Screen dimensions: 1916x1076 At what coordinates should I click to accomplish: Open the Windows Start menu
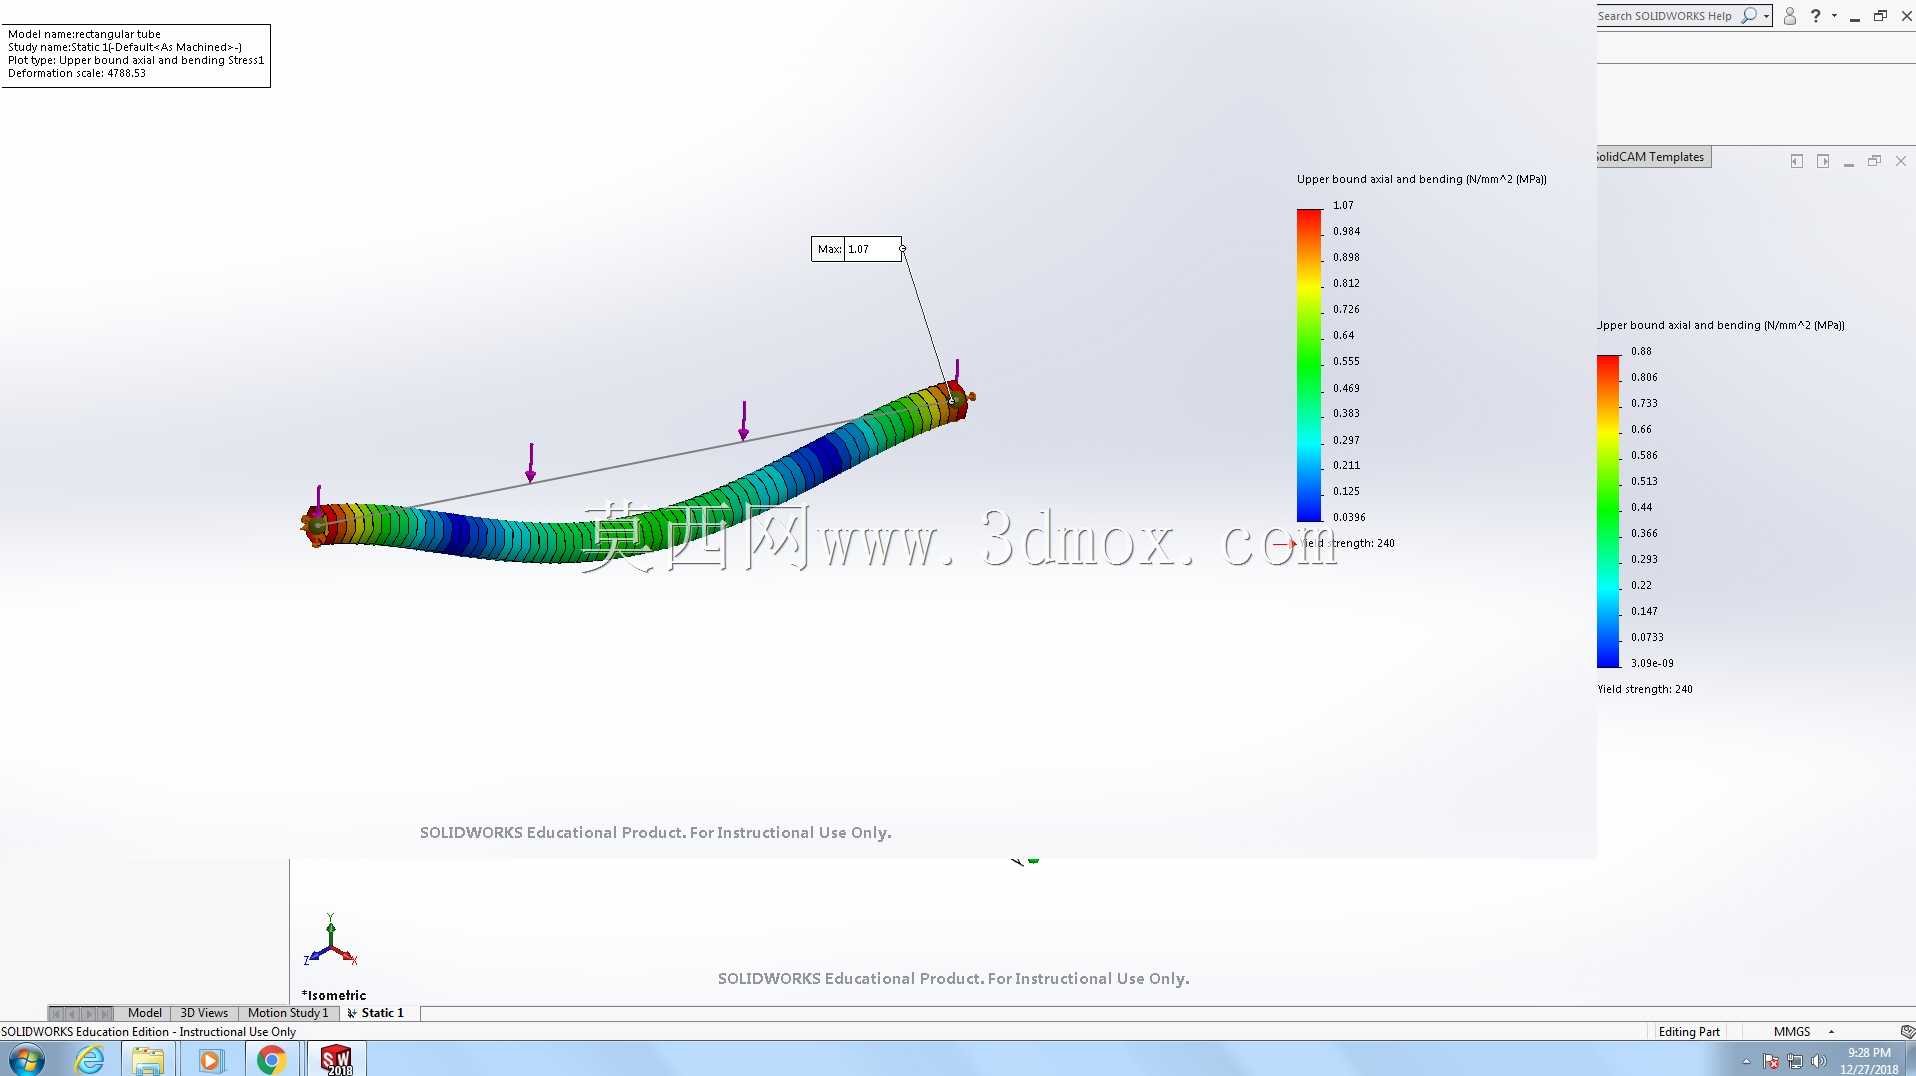coord(26,1059)
